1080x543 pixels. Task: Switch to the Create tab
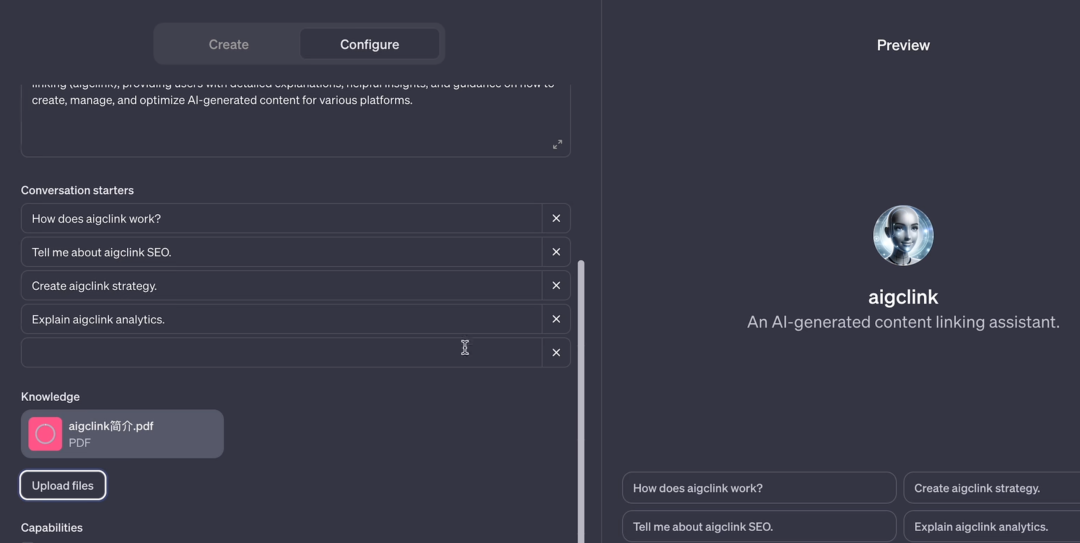point(229,44)
